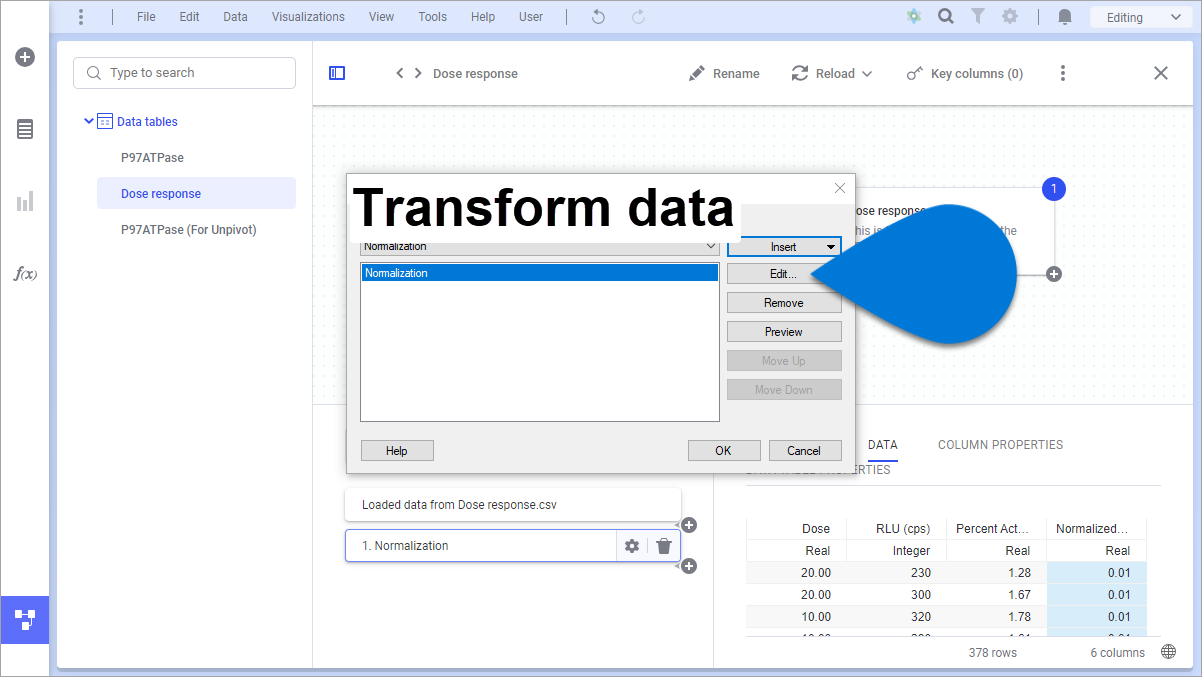Click the Loaded data from Dose response.csv step

click(513, 505)
